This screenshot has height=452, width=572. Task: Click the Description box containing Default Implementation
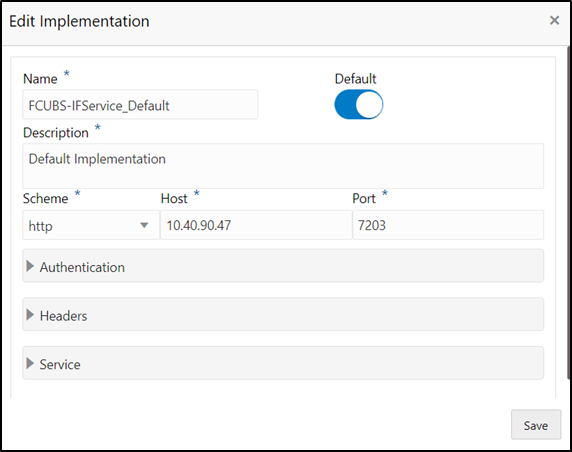pos(283,166)
